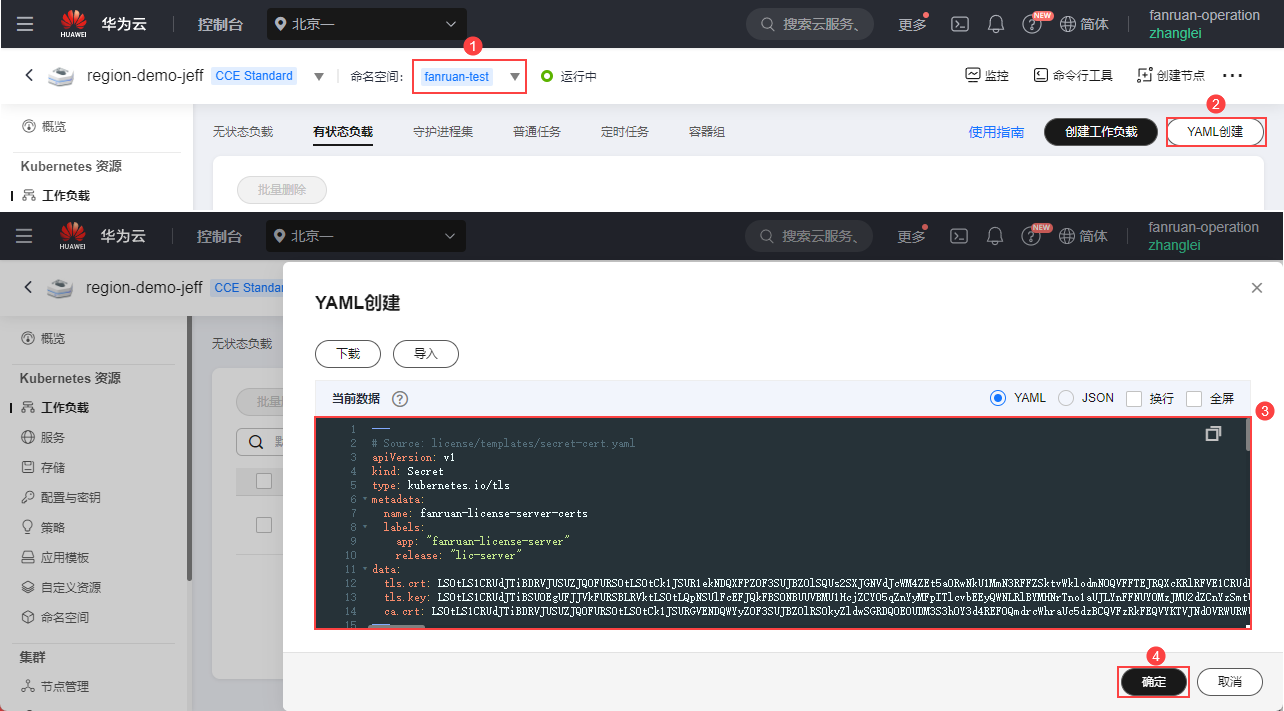Switch to the 定时任务 tab
1284x711 pixels.
click(x=625, y=132)
